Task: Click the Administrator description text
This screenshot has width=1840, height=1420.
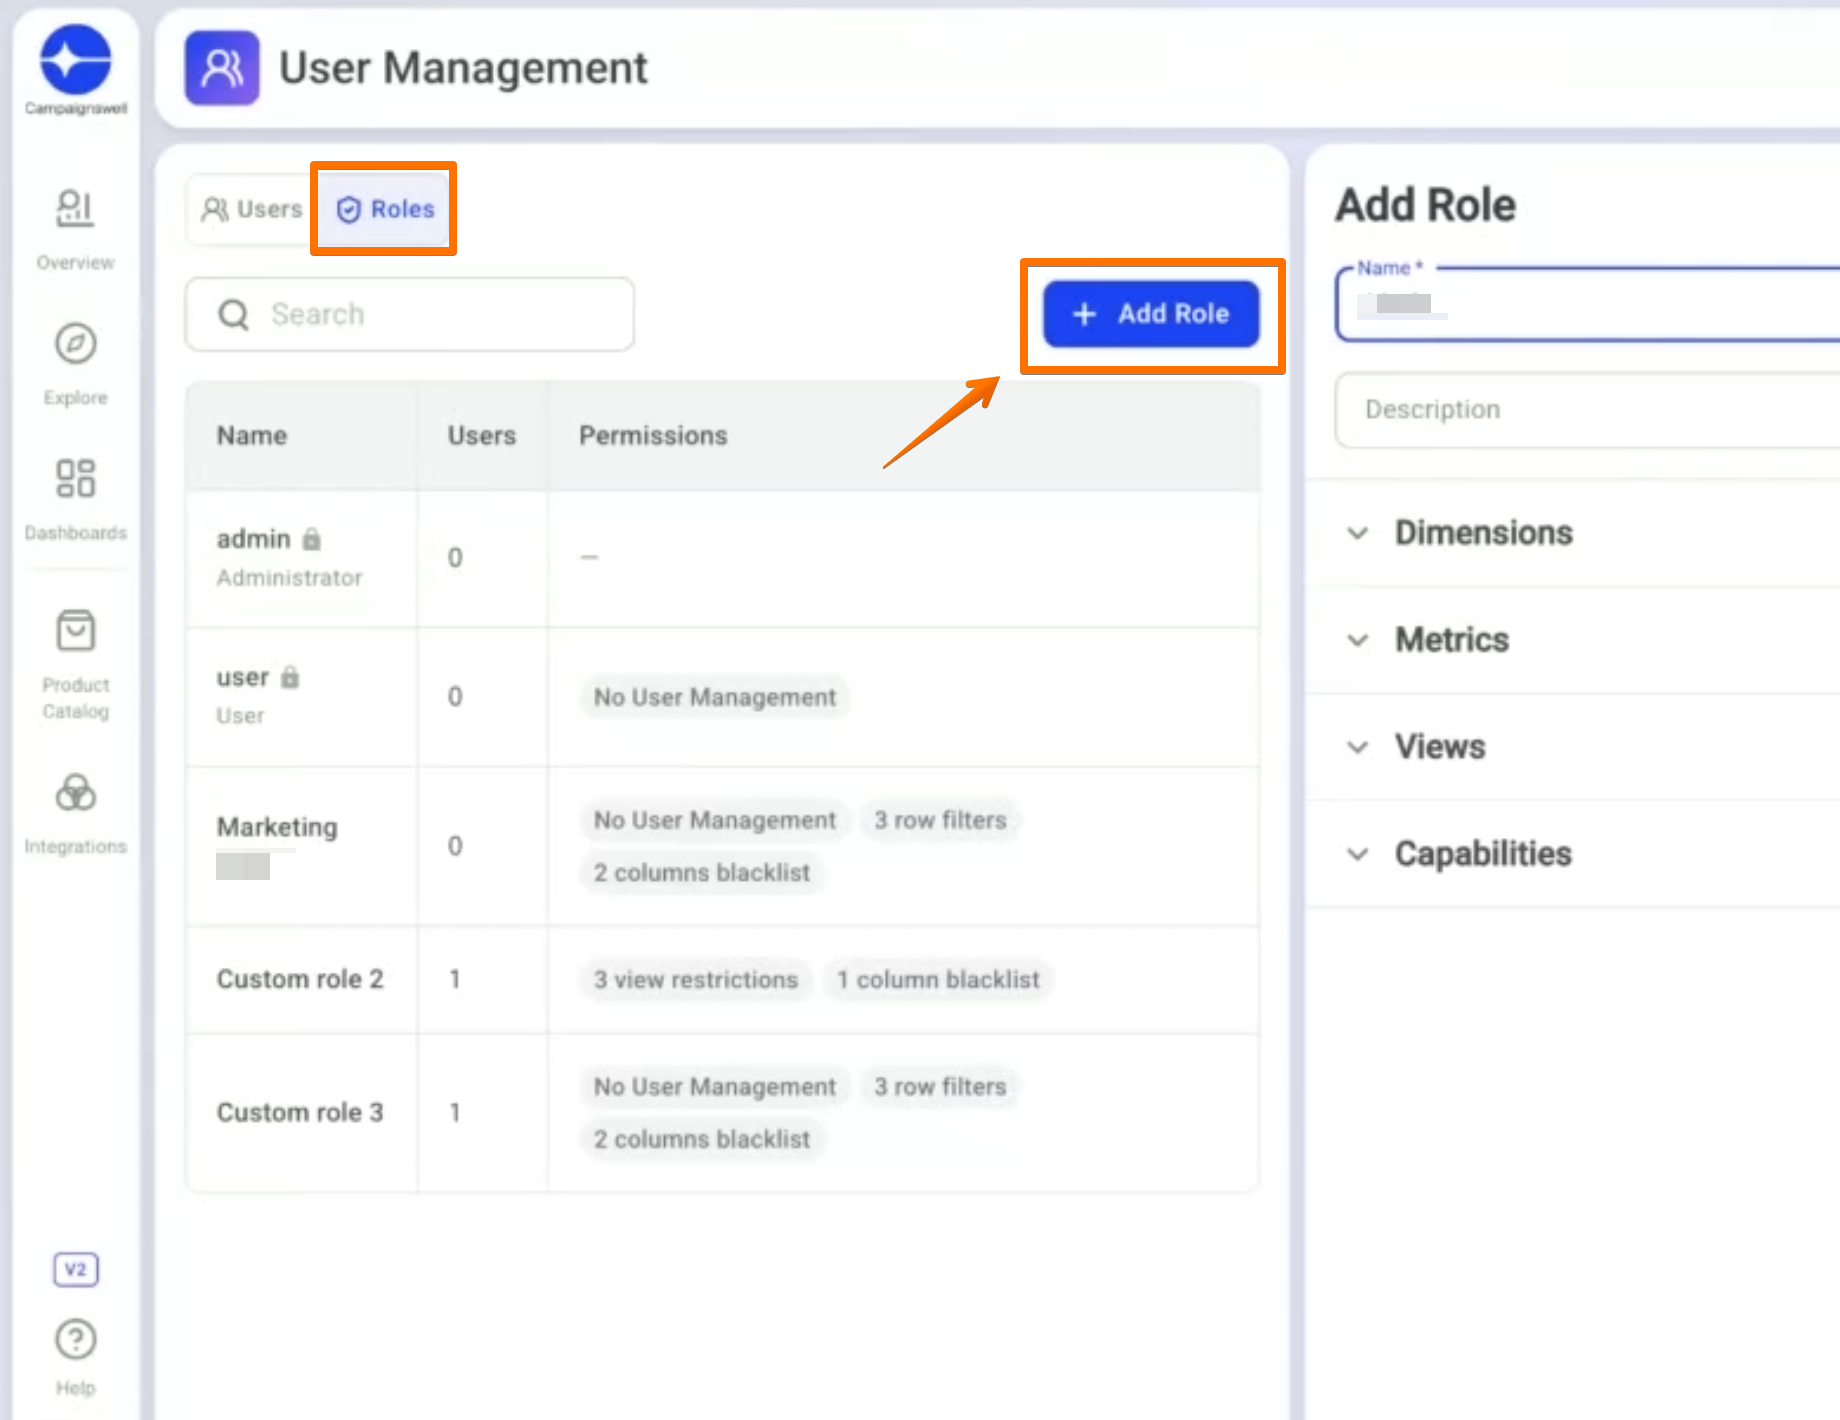Action: (290, 578)
